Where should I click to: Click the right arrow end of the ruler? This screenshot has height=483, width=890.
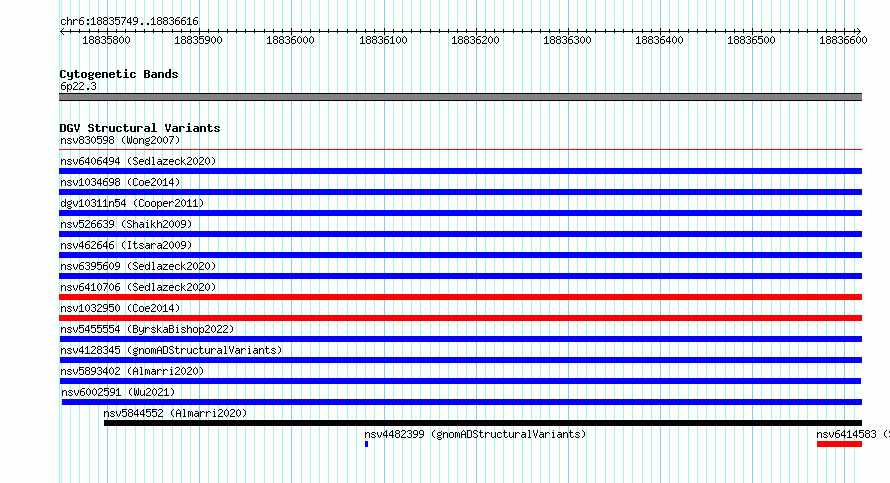pyautogui.click(x=859, y=32)
